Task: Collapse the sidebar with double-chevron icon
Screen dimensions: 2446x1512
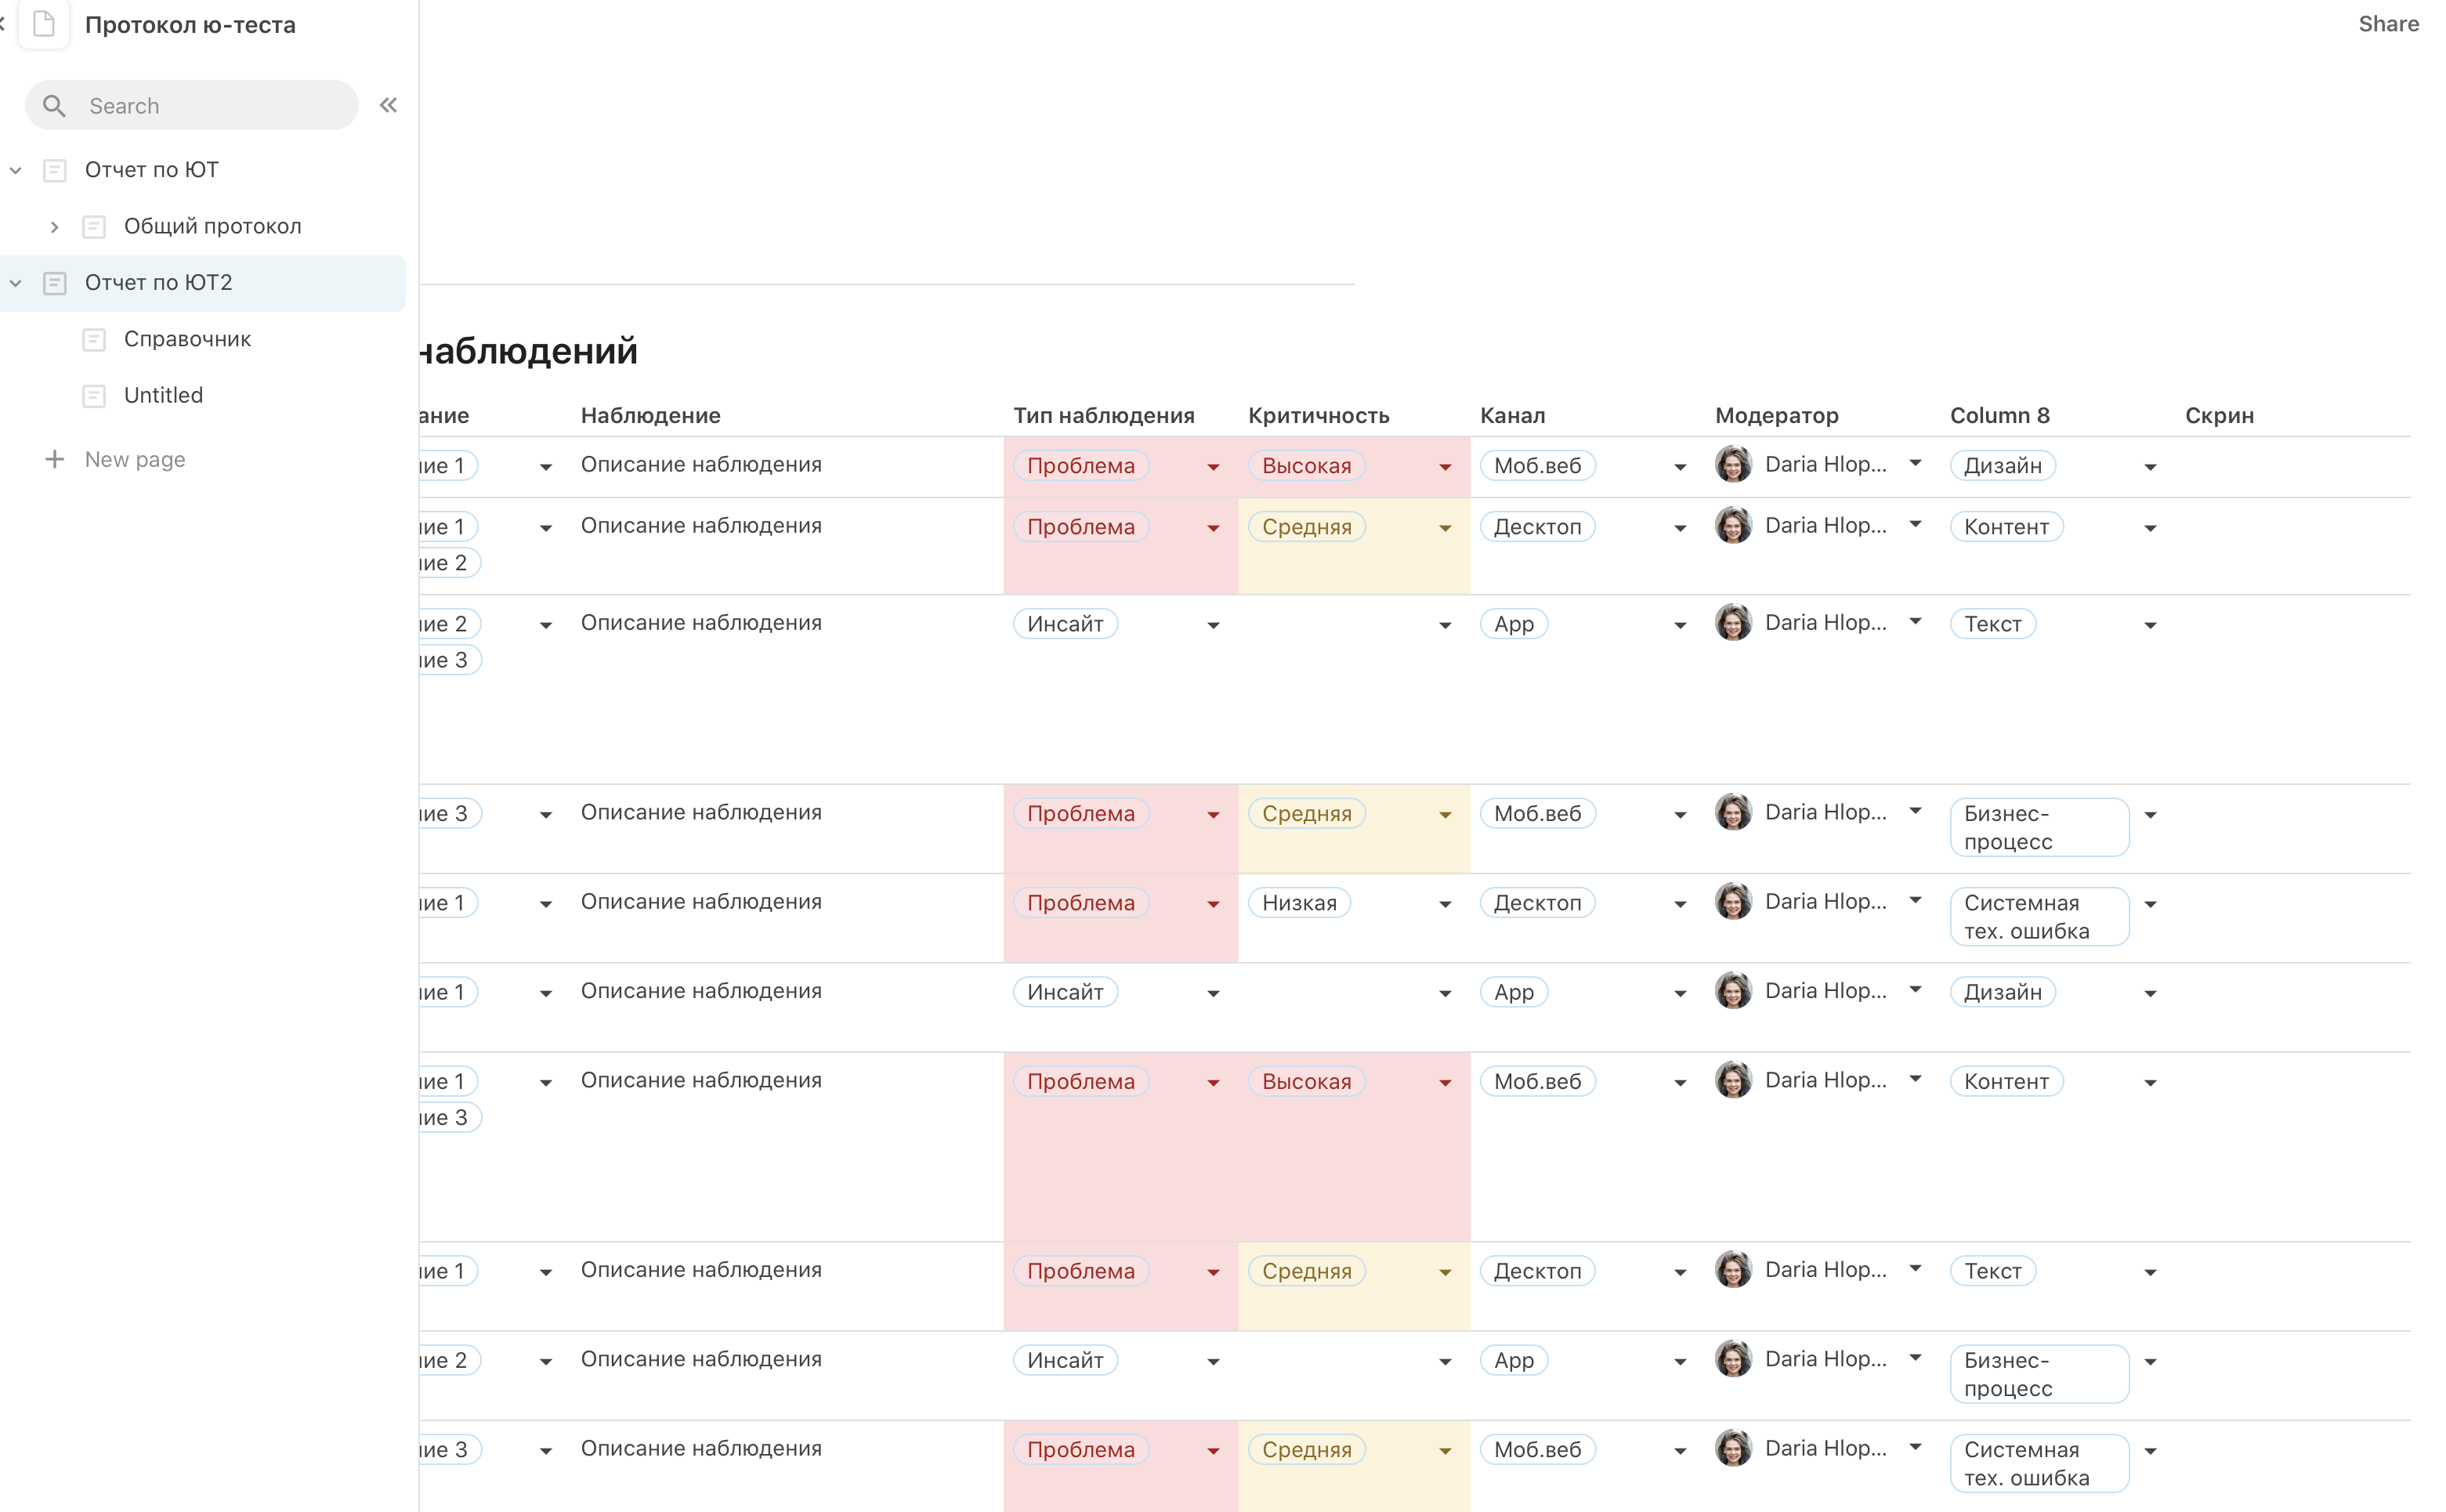Action: (388, 105)
